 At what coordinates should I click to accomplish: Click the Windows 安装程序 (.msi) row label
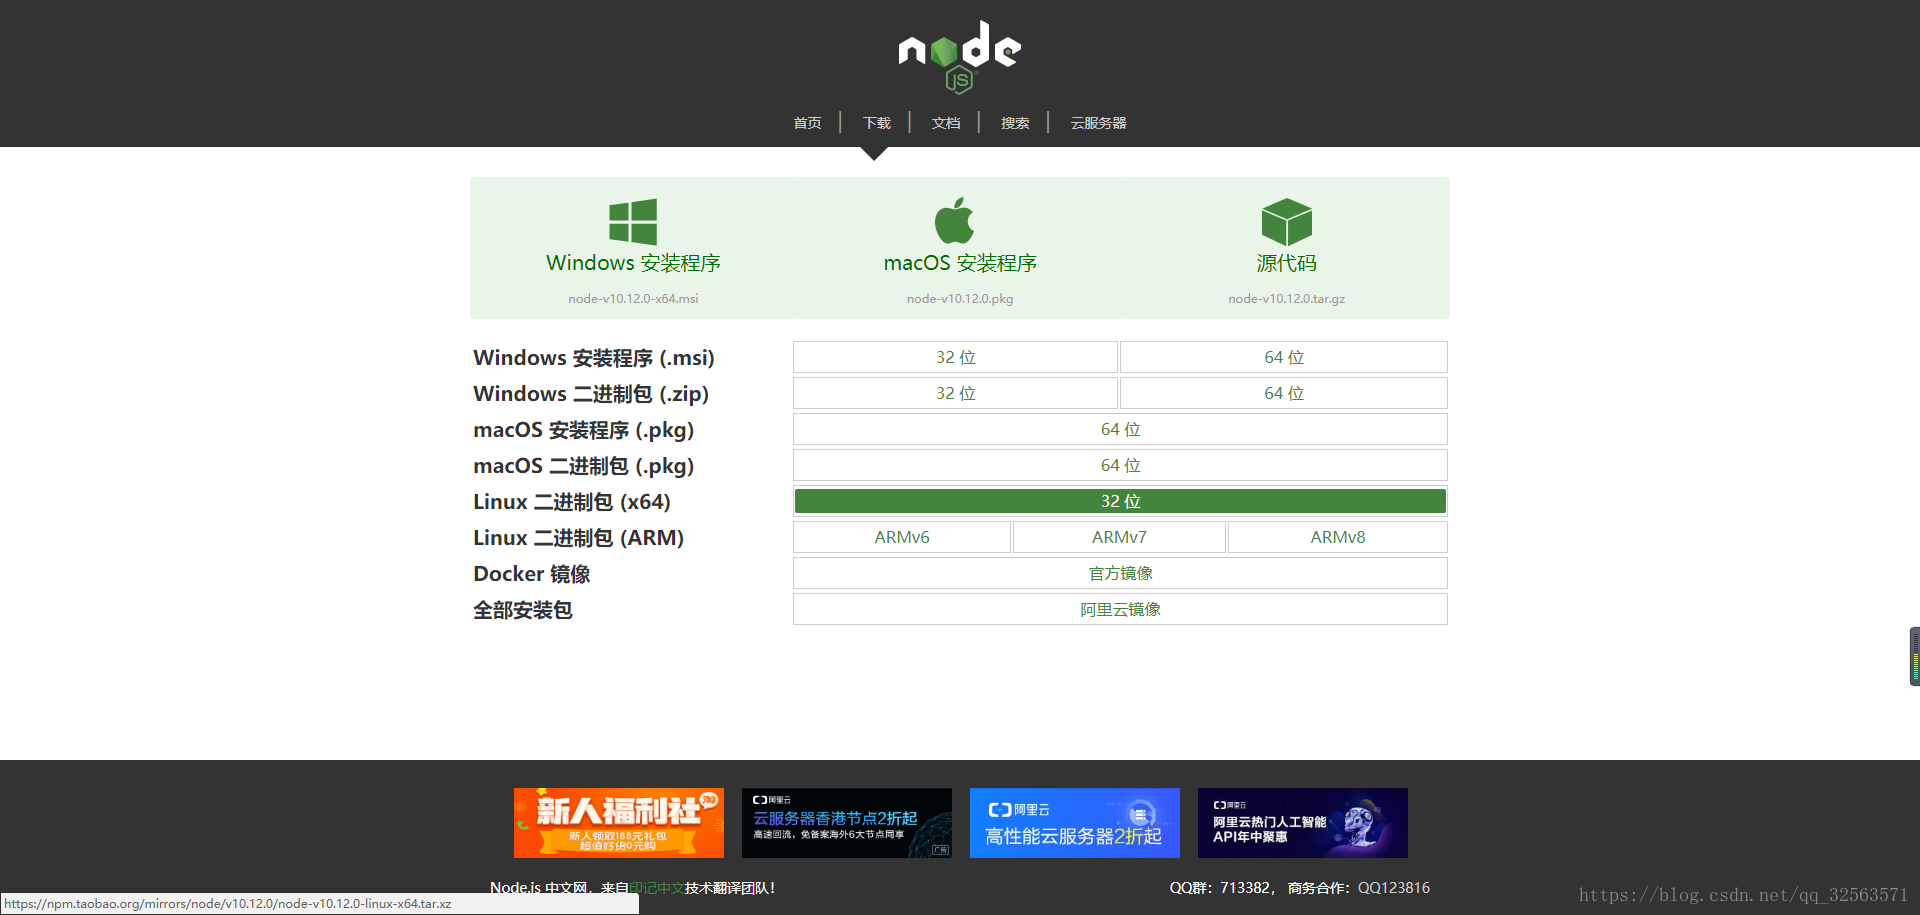[594, 358]
